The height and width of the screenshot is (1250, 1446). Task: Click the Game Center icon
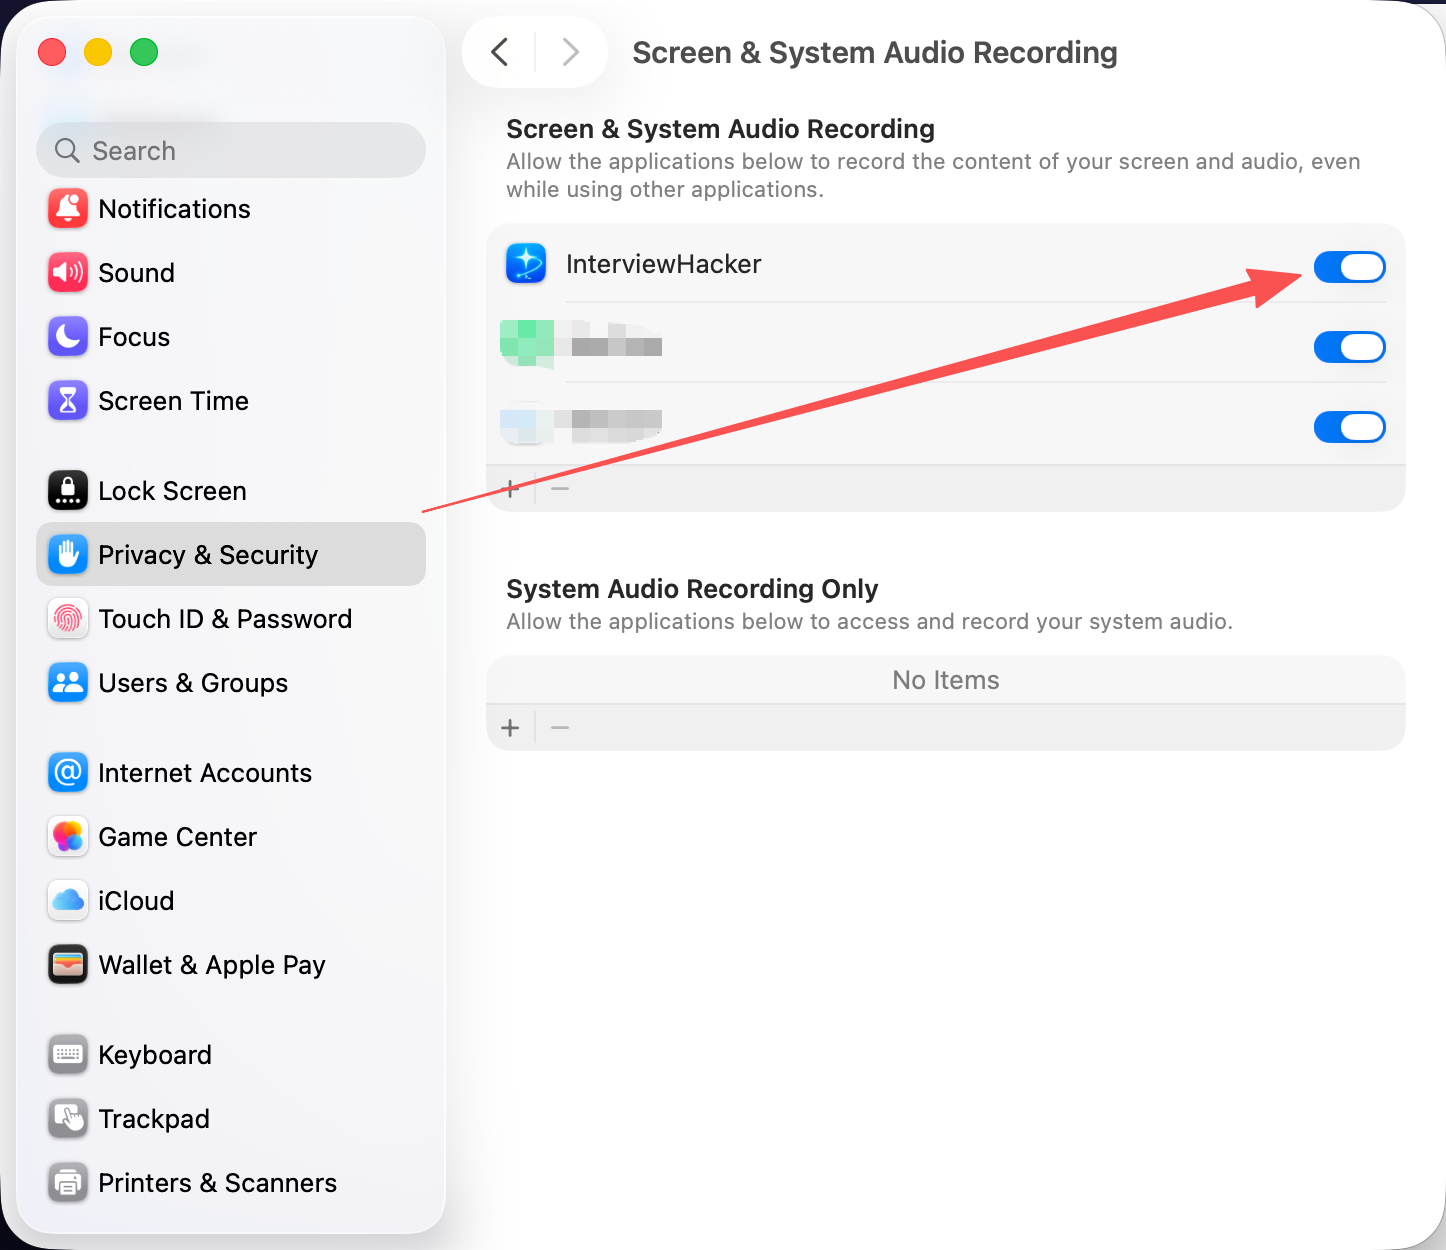[68, 837]
